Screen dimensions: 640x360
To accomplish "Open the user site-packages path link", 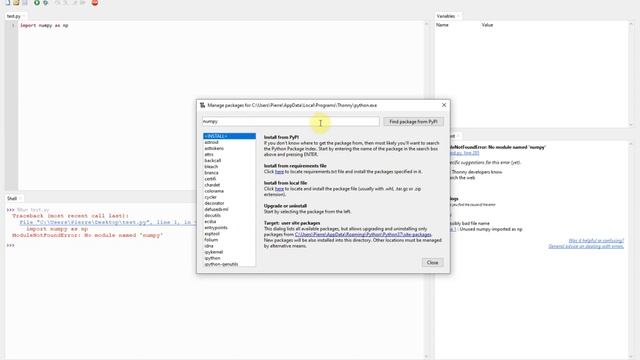I will [363, 235].
